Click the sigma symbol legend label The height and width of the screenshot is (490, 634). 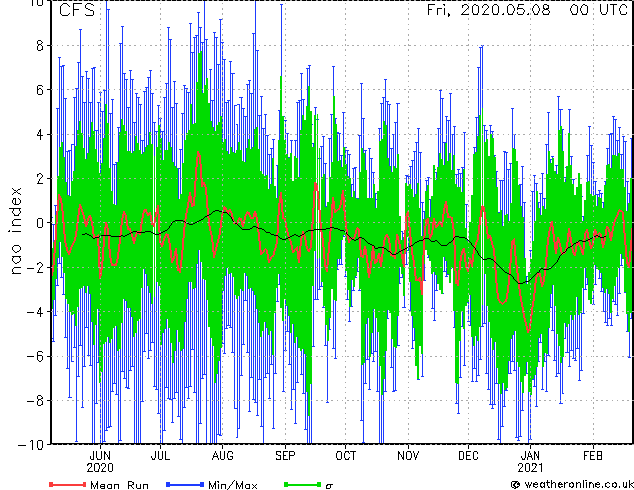coord(329,486)
